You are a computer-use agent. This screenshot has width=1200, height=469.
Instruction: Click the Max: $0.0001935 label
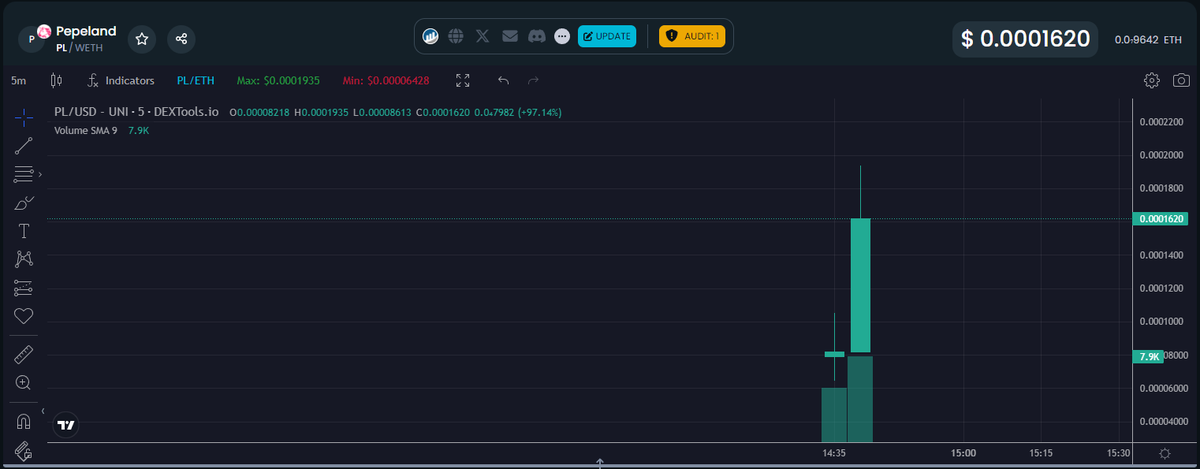click(278, 80)
